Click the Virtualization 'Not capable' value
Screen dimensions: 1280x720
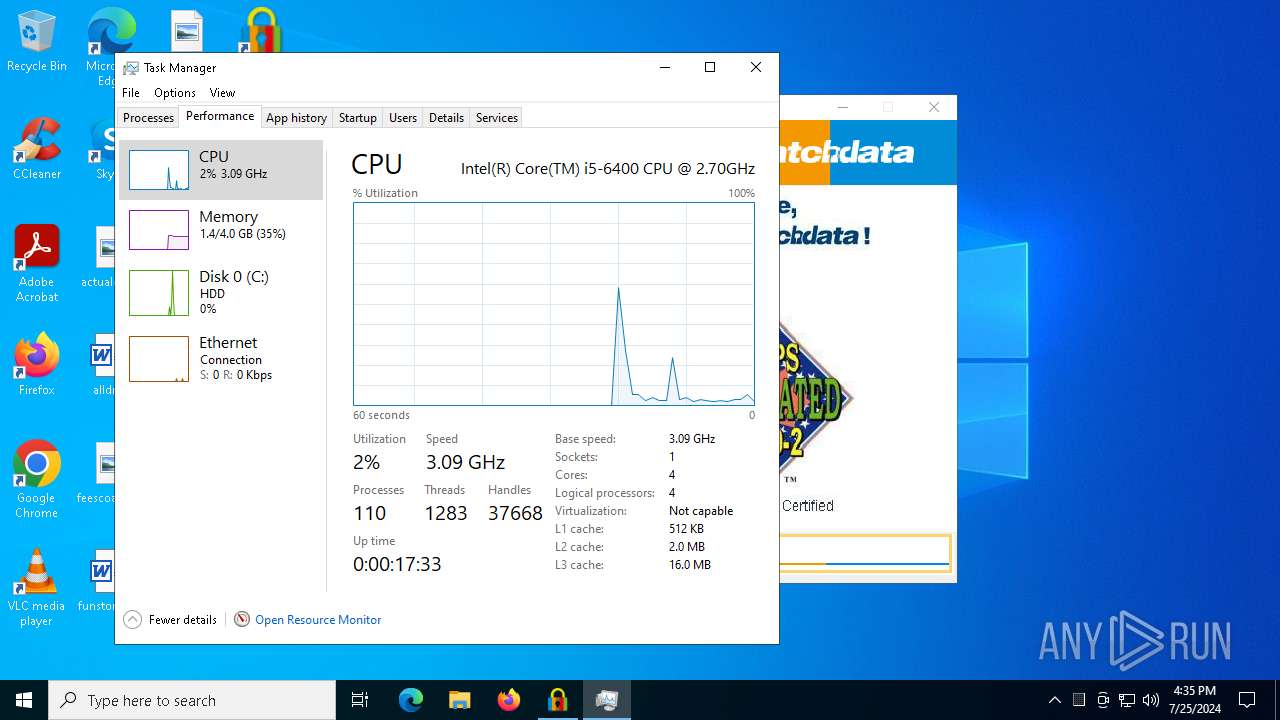(x=701, y=511)
